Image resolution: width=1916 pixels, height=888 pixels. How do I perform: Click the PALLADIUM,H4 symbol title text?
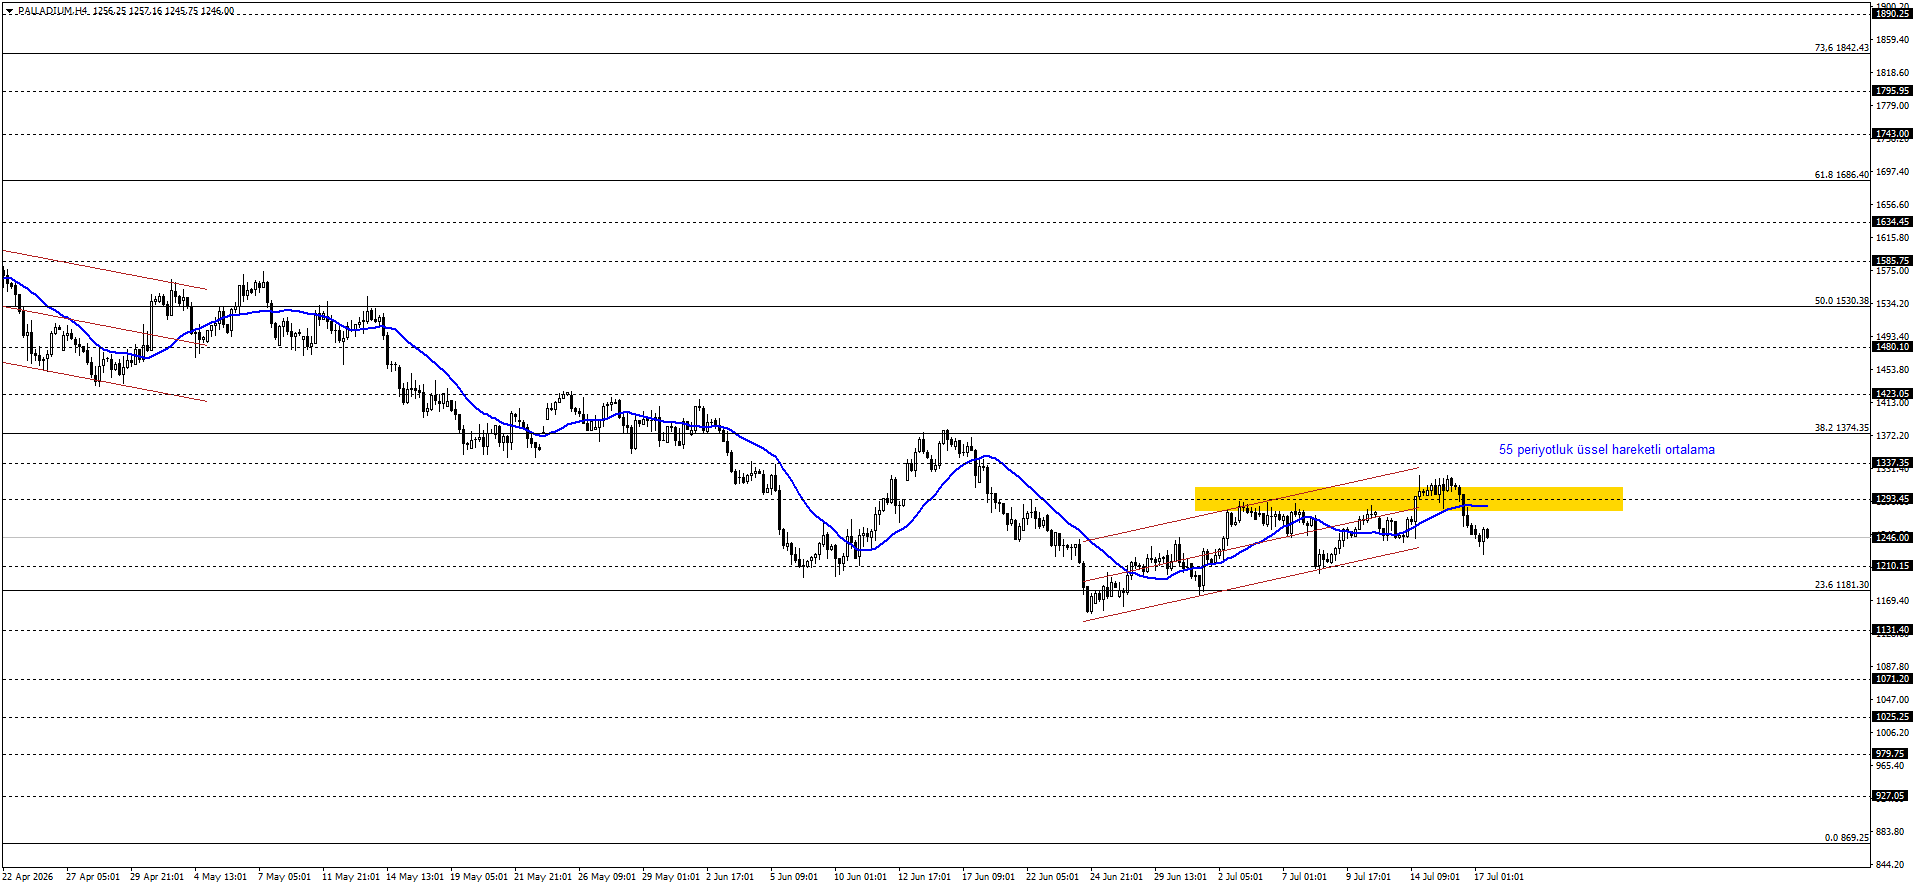[54, 11]
